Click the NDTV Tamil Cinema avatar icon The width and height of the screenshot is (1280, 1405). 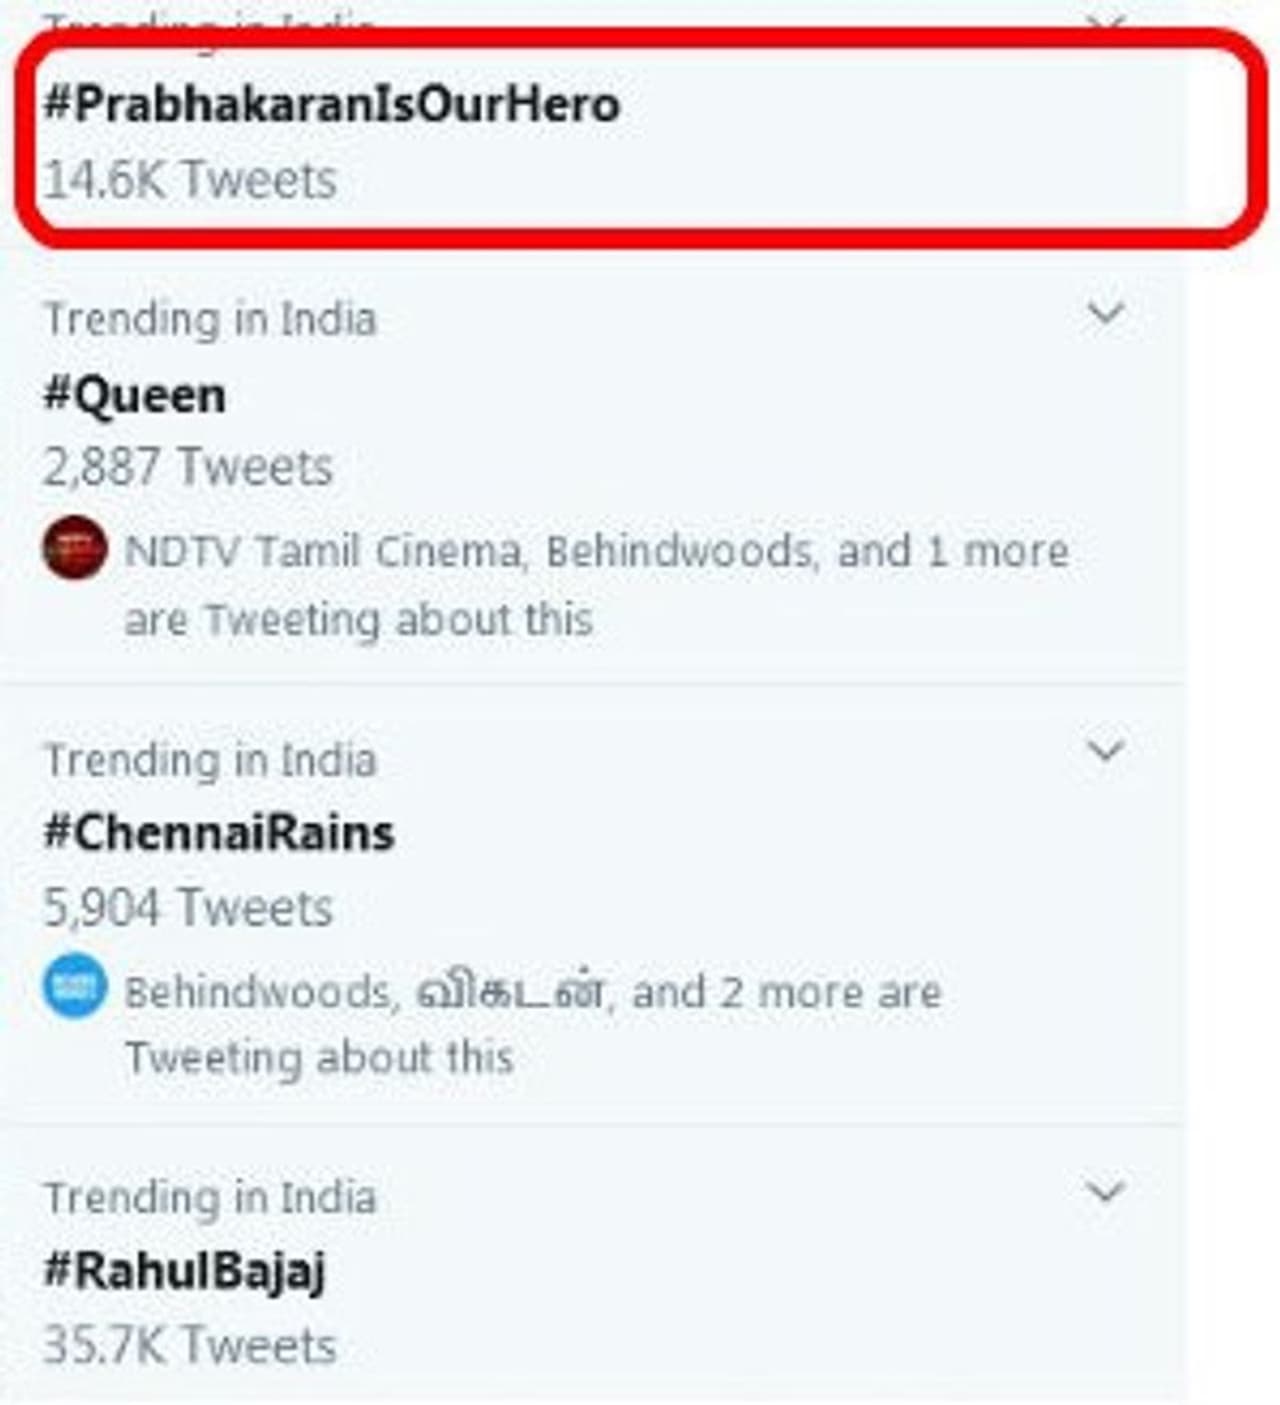pyautogui.click(x=74, y=549)
